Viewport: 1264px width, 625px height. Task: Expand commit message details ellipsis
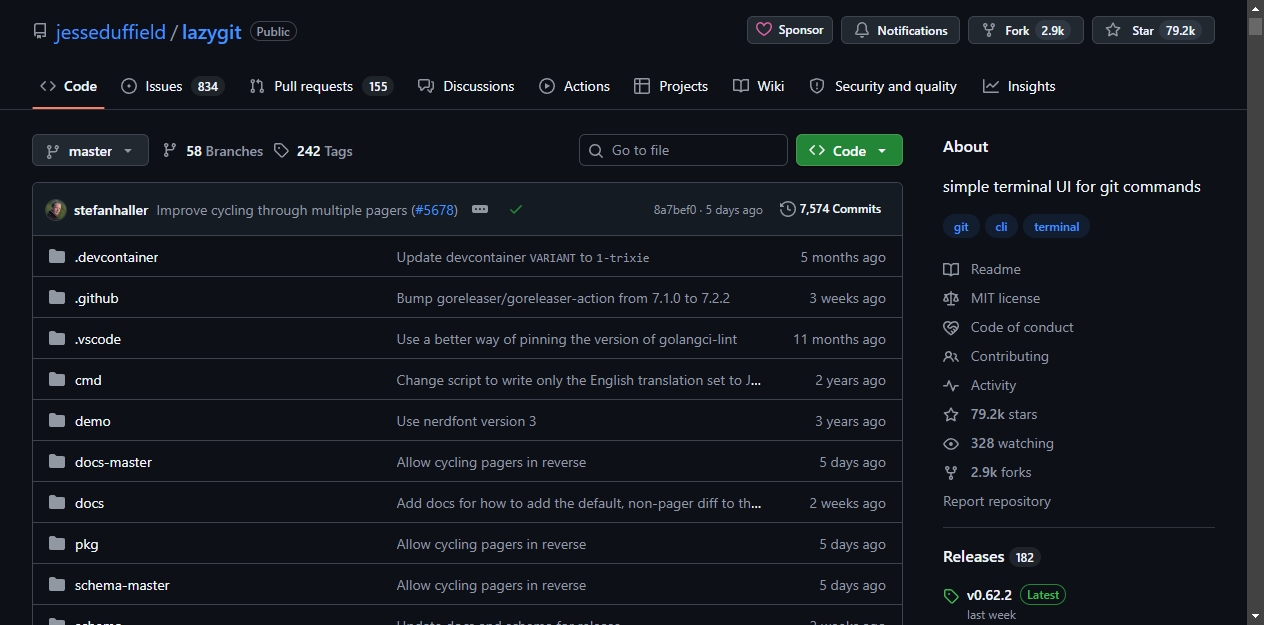pos(480,210)
